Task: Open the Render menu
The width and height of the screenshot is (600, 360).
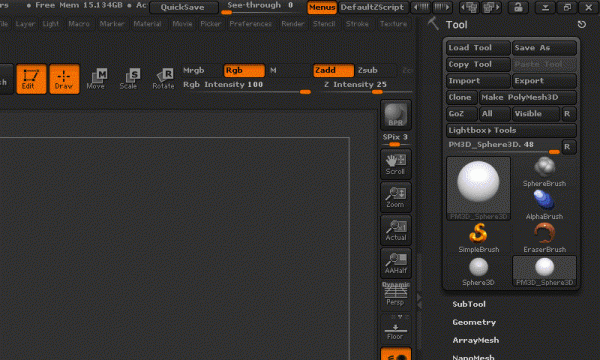Action: click(x=293, y=24)
